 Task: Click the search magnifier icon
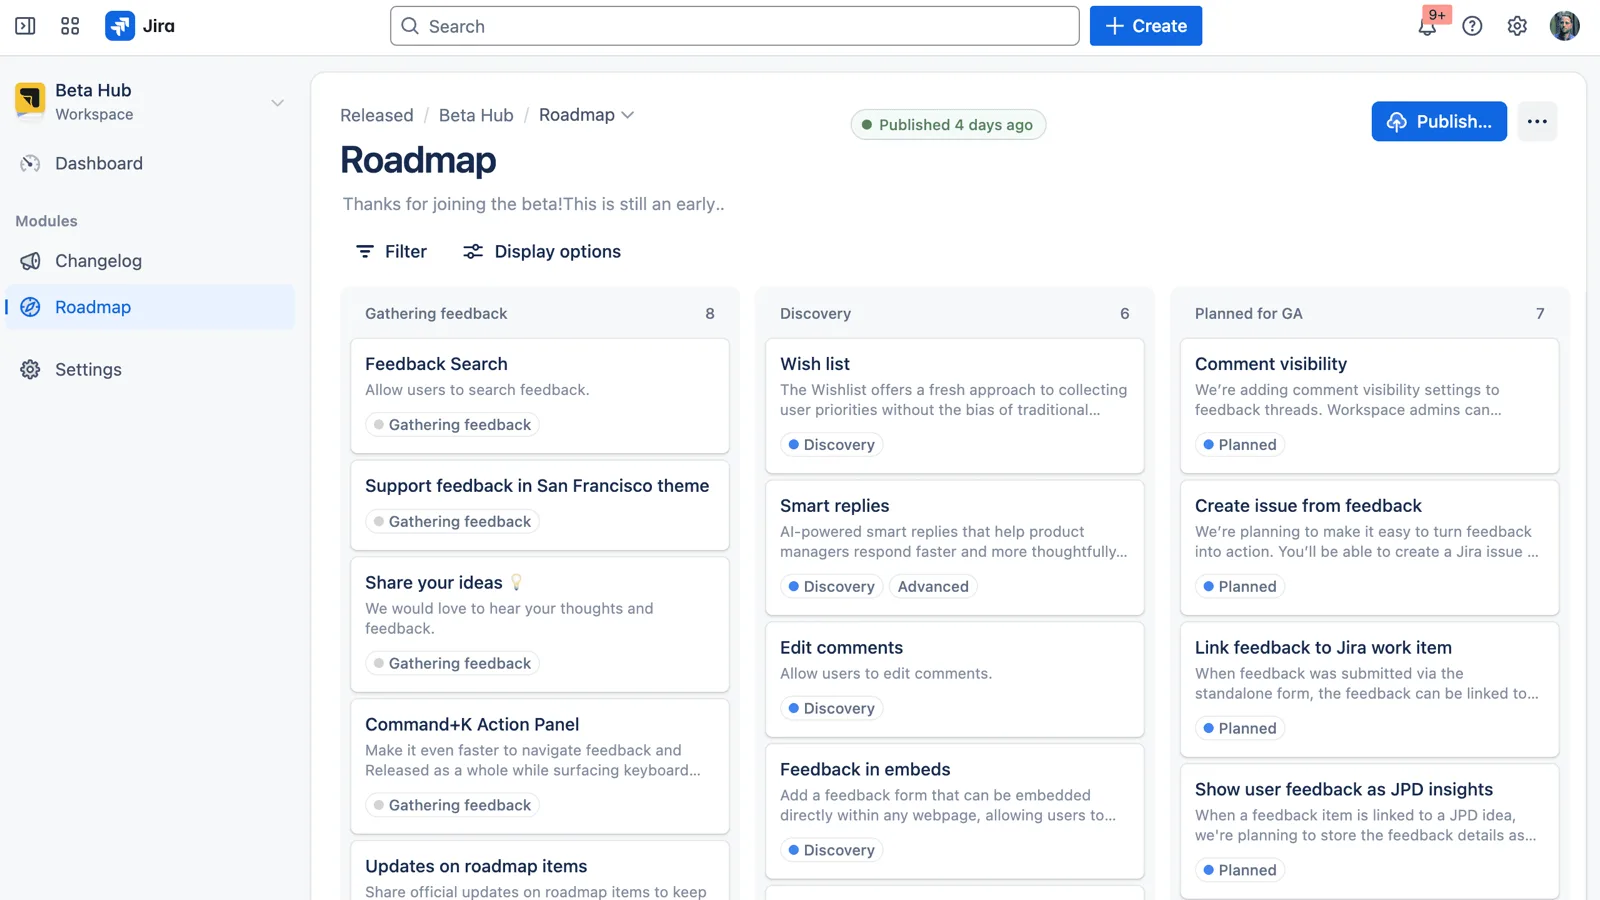(x=410, y=26)
